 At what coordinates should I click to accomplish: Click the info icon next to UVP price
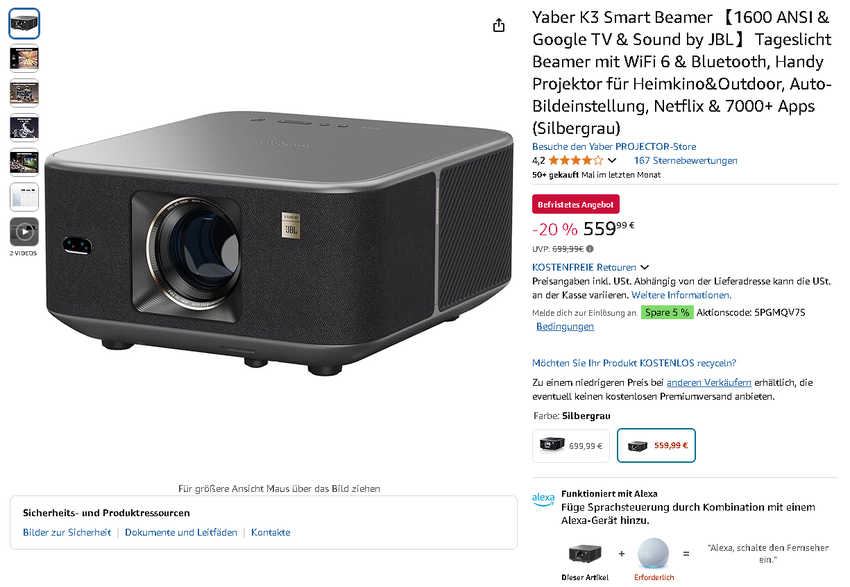point(590,249)
